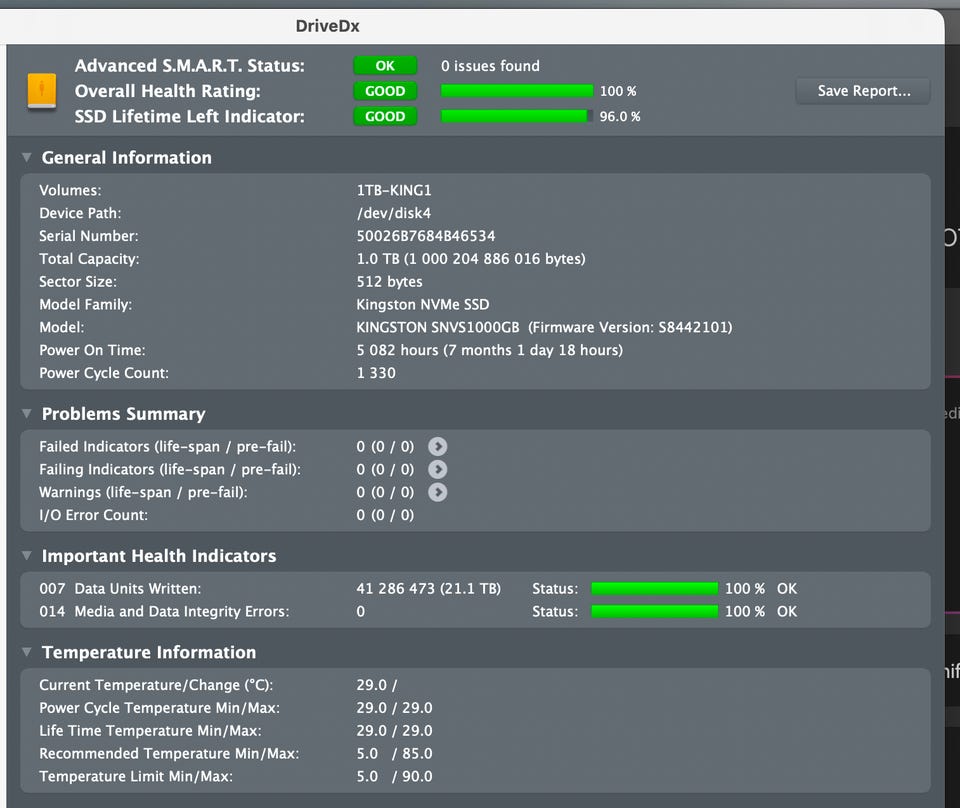This screenshot has width=960, height=808.
Task: Click Power Cycle Temperature Min/Max value
Action: tap(394, 708)
